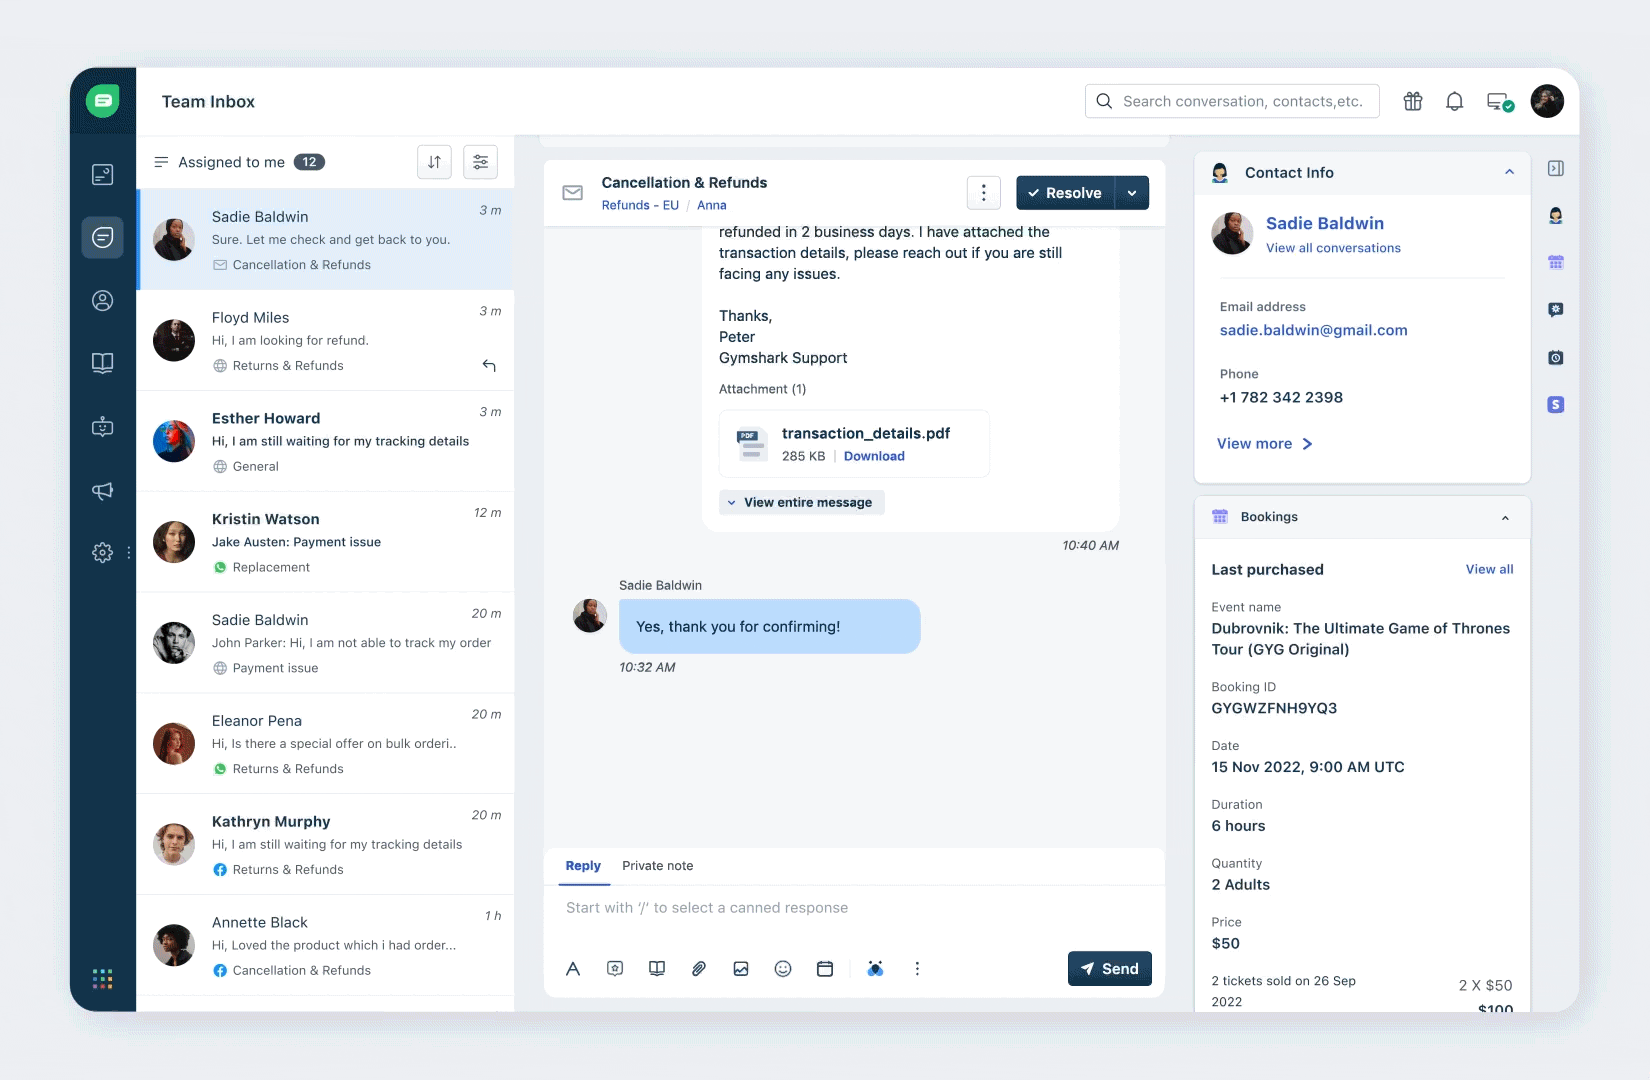Click the search conversation input field
This screenshot has height=1080, width=1650.
pyautogui.click(x=1240, y=101)
